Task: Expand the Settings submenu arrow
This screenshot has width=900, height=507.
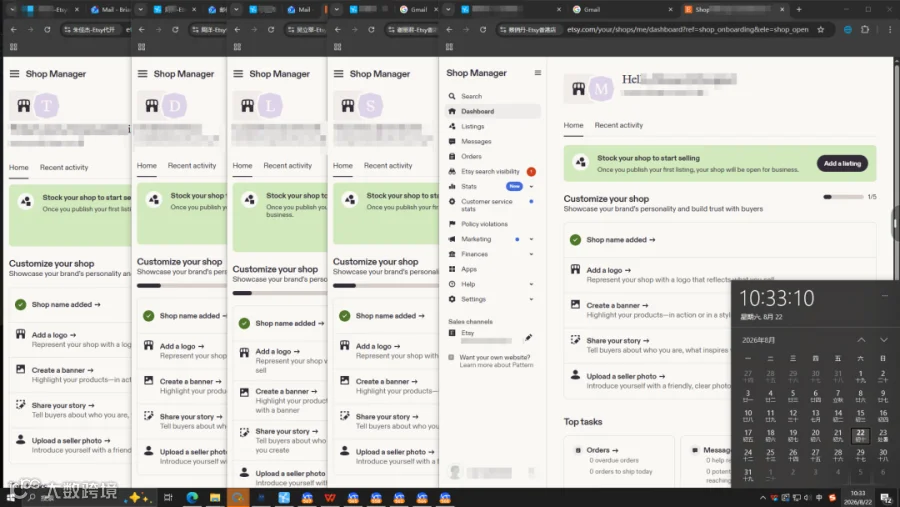Action: coord(532,299)
